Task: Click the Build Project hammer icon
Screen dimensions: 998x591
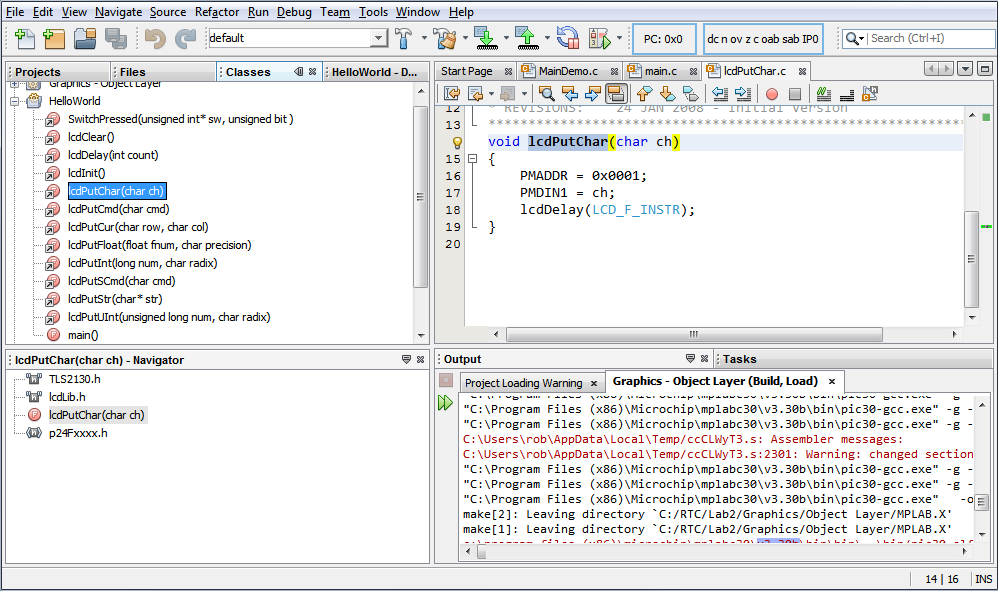Action: pos(404,39)
